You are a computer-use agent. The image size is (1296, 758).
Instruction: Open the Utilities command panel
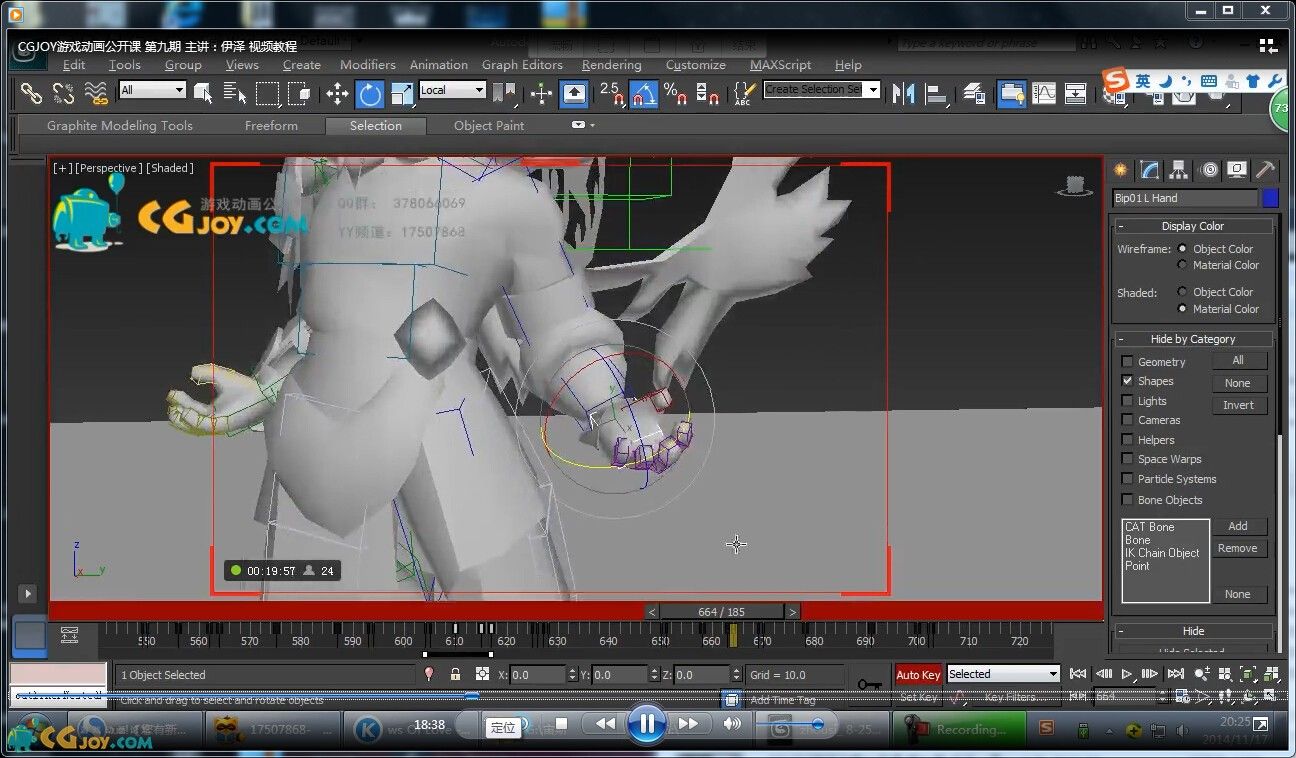[x=1266, y=169]
